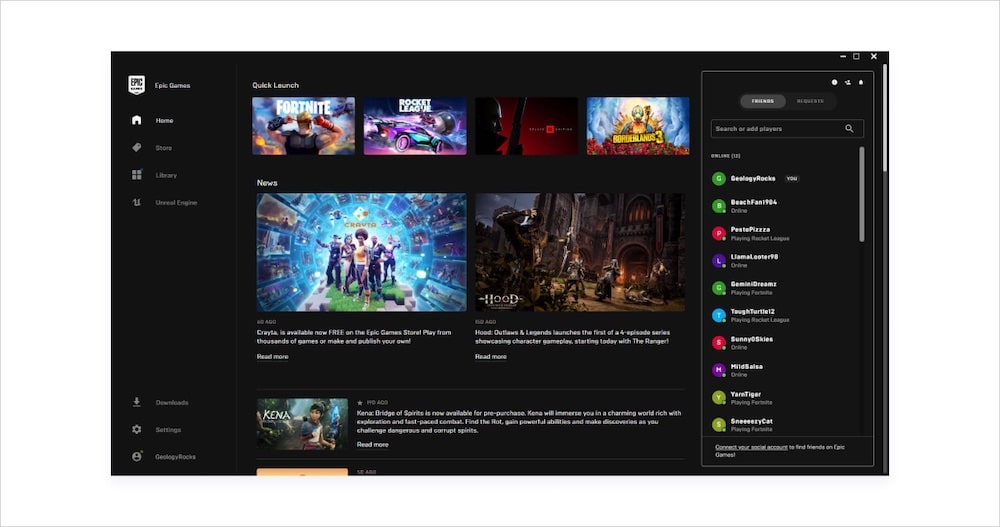Select friend name PestoPizzza
Screen dimensions: 1000x527
pyautogui.click(x=750, y=230)
